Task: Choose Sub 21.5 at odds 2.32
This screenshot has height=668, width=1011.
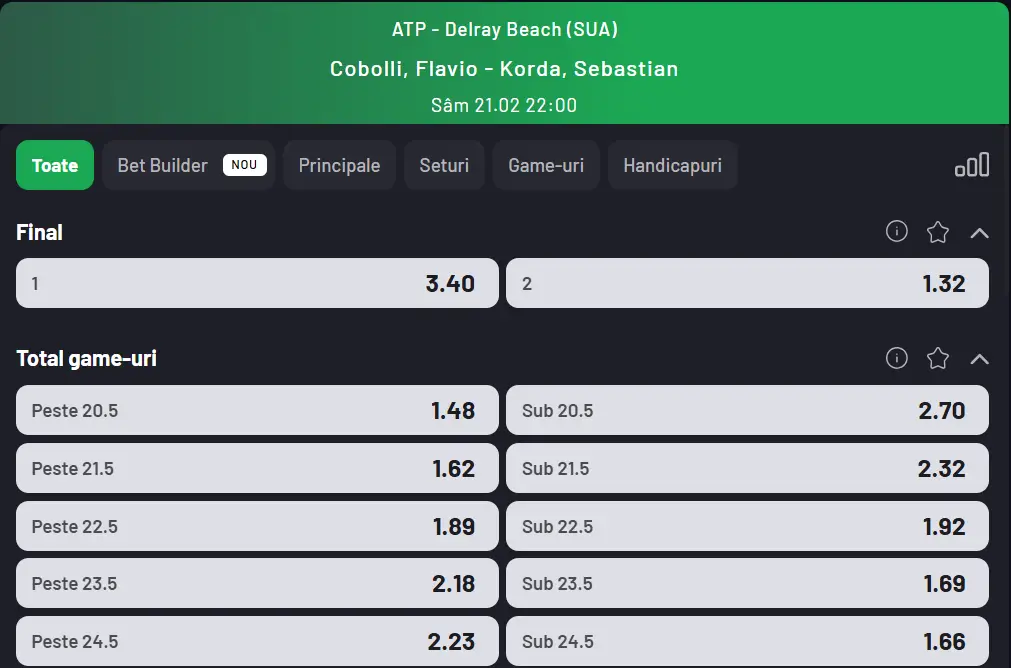Action: (748, 468)
